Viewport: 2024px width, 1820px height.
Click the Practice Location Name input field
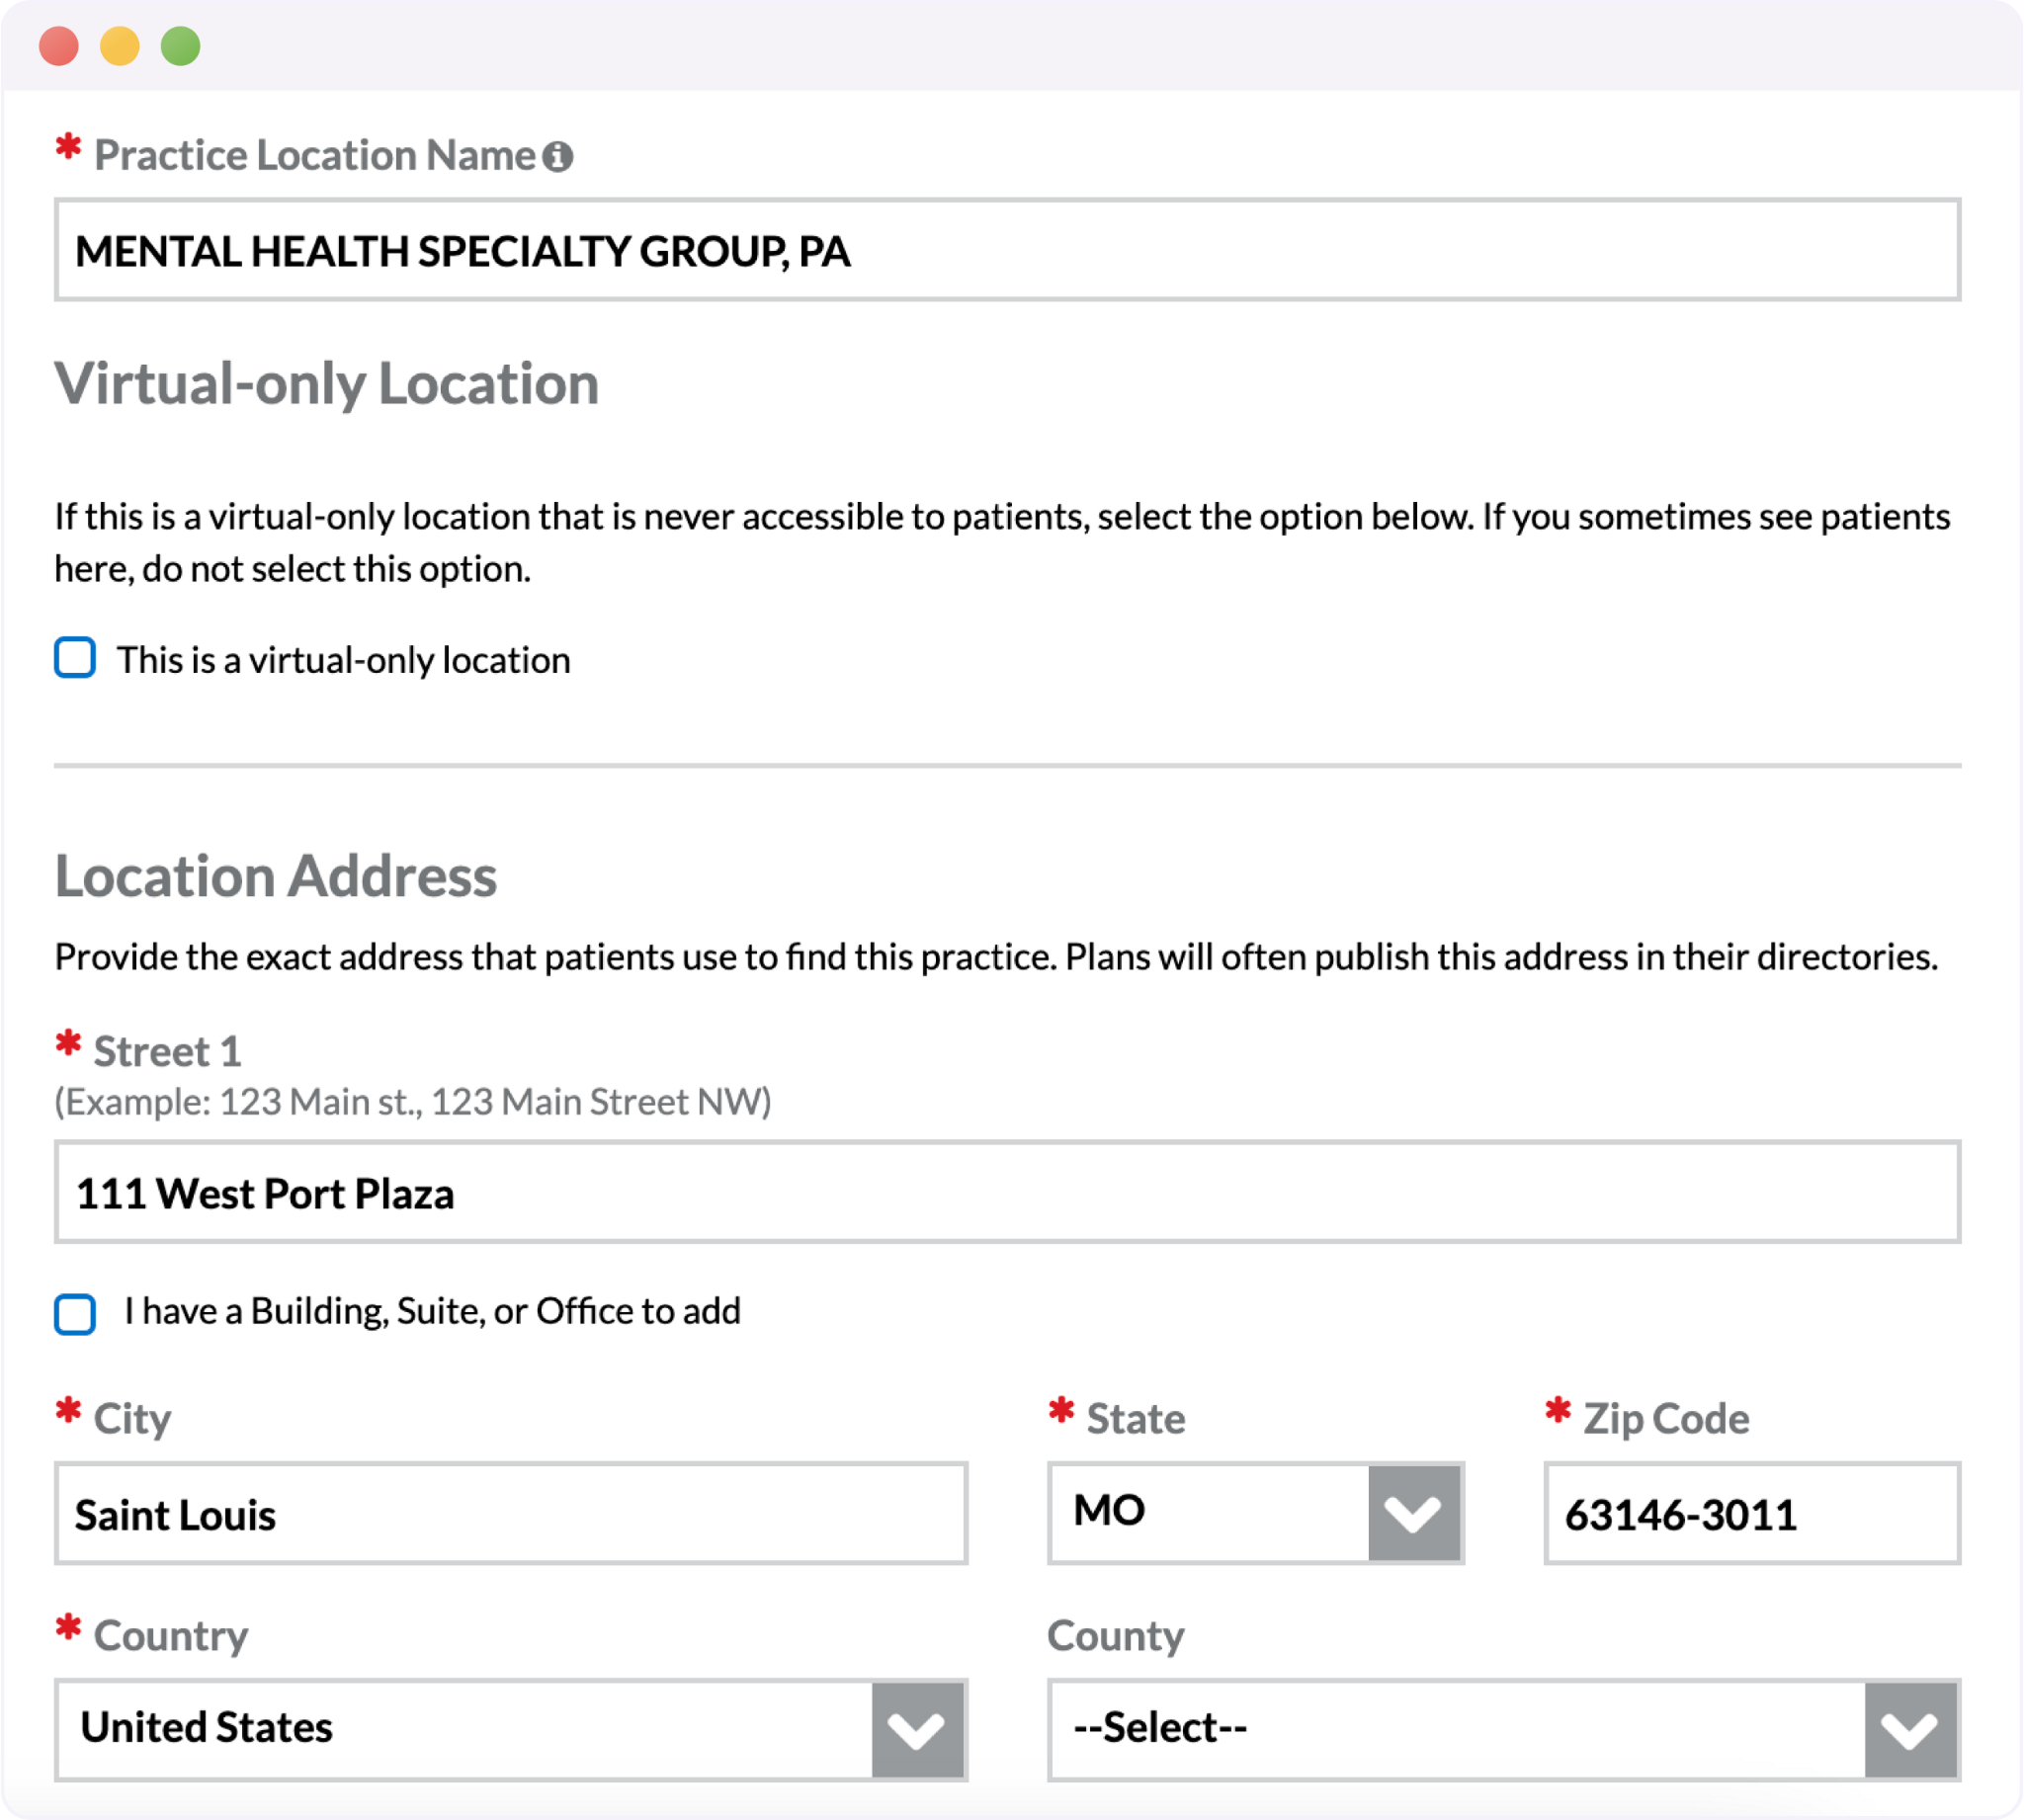pos(1007,250)
